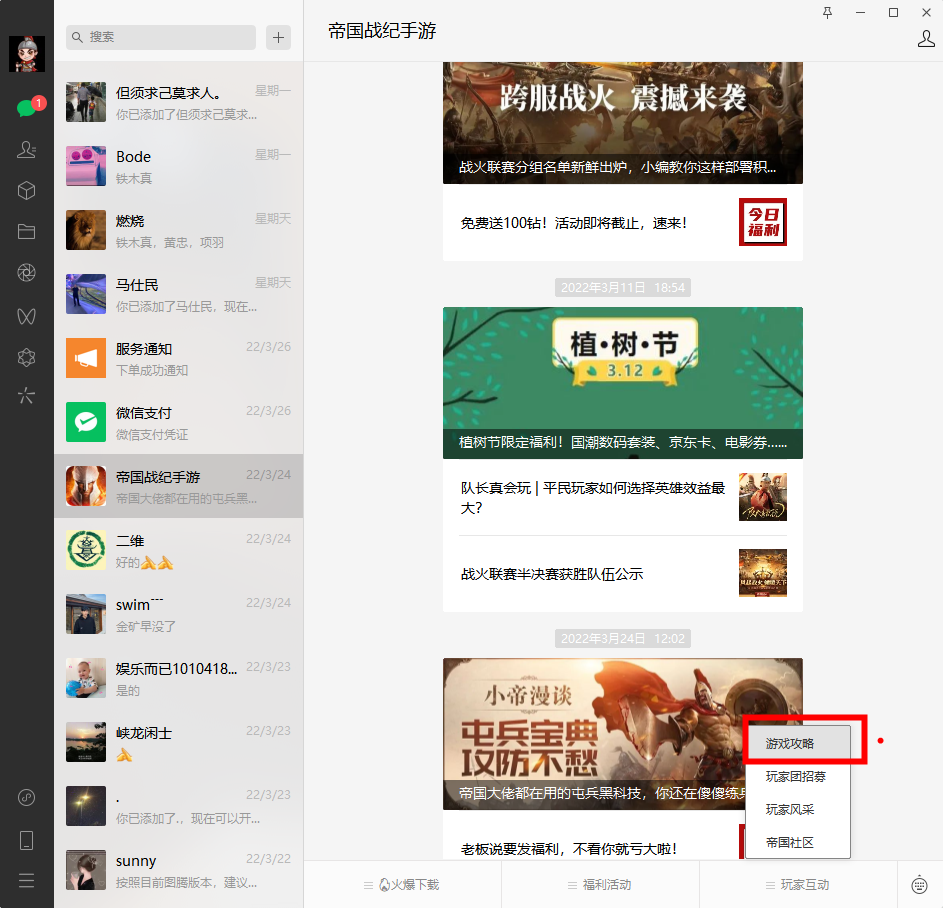This screenshot has height=908, width=943.
Task: Switch to keyboard input icon
Action: pos(920,885)
